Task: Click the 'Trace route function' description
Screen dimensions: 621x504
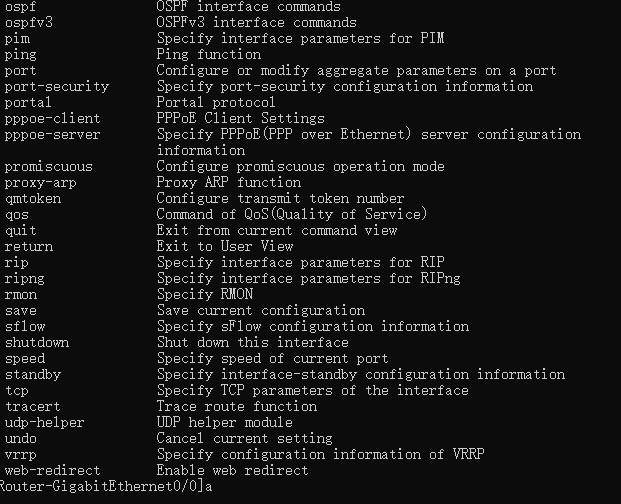Action: click(x=237, y=407)
